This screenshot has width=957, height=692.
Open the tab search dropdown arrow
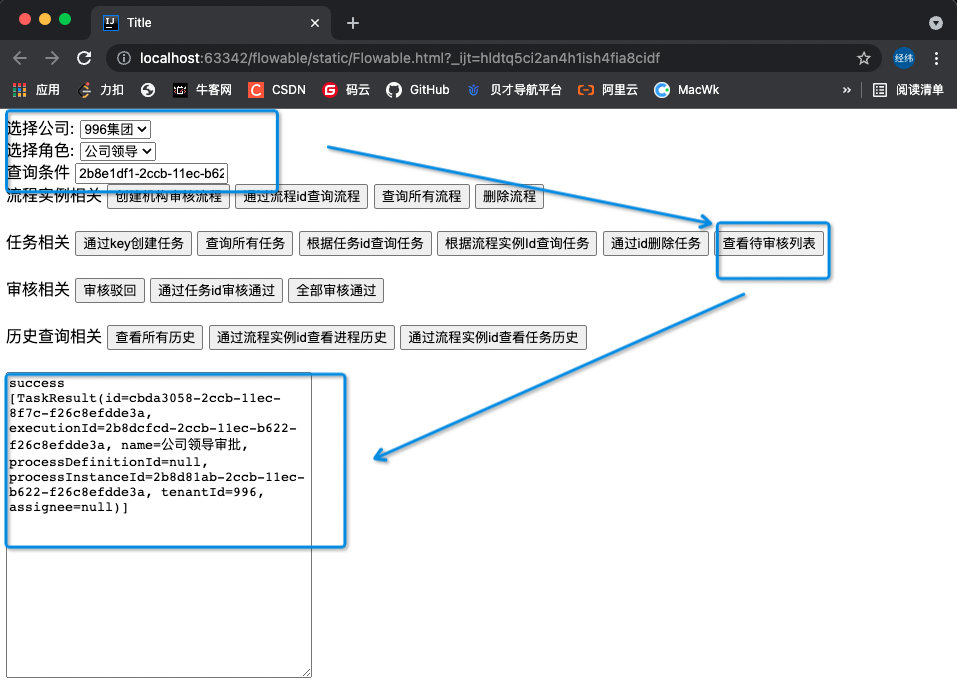tap(936, 23)
